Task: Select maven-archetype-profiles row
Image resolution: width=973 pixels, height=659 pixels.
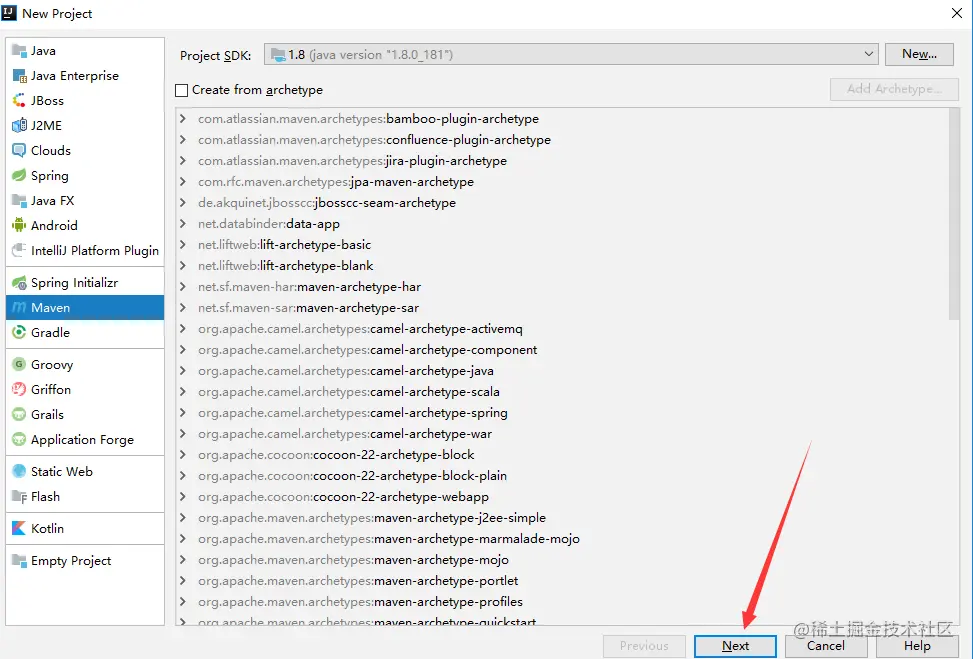Action: click(562, 602)
